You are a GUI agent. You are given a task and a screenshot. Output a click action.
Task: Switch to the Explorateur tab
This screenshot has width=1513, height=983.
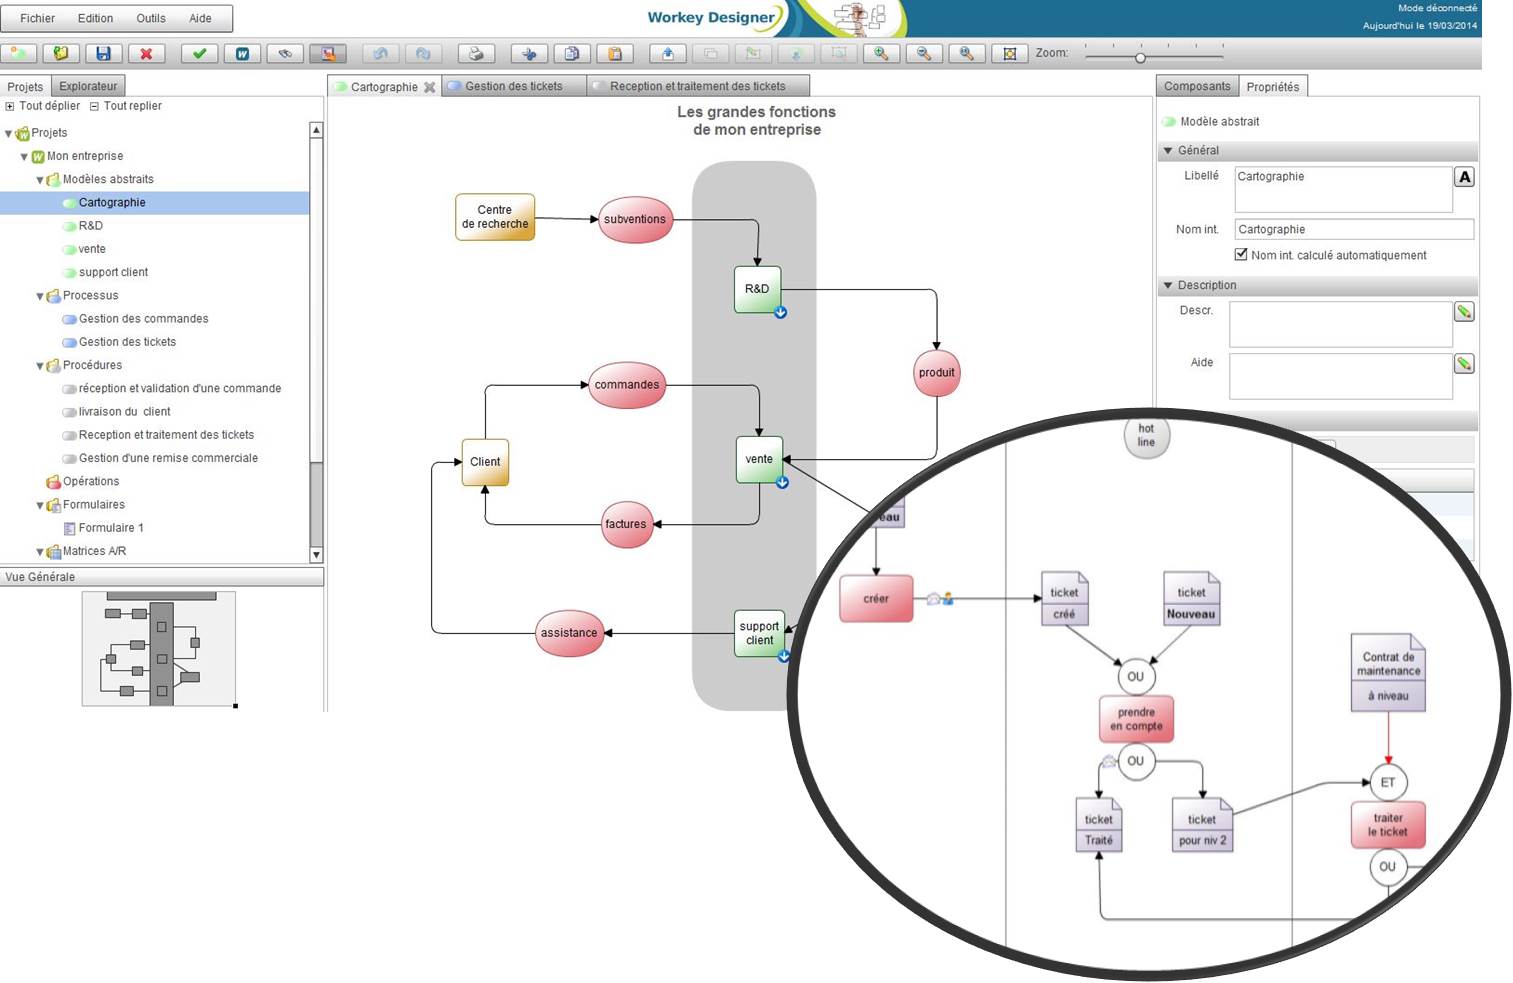pos(88,86)
